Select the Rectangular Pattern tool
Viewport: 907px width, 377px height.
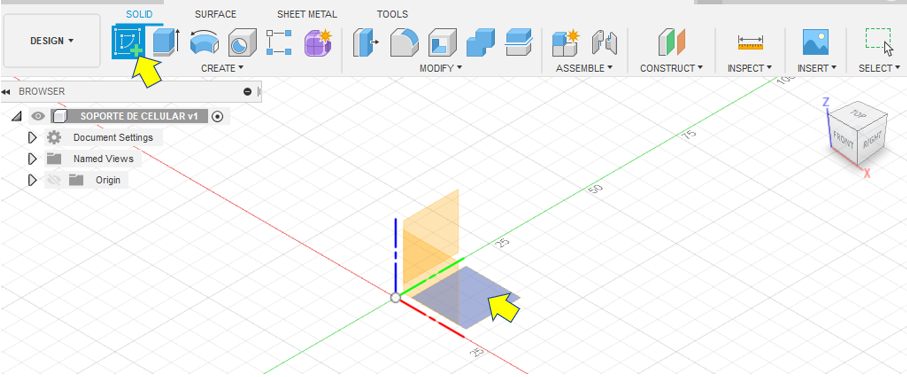pos(278,42)
